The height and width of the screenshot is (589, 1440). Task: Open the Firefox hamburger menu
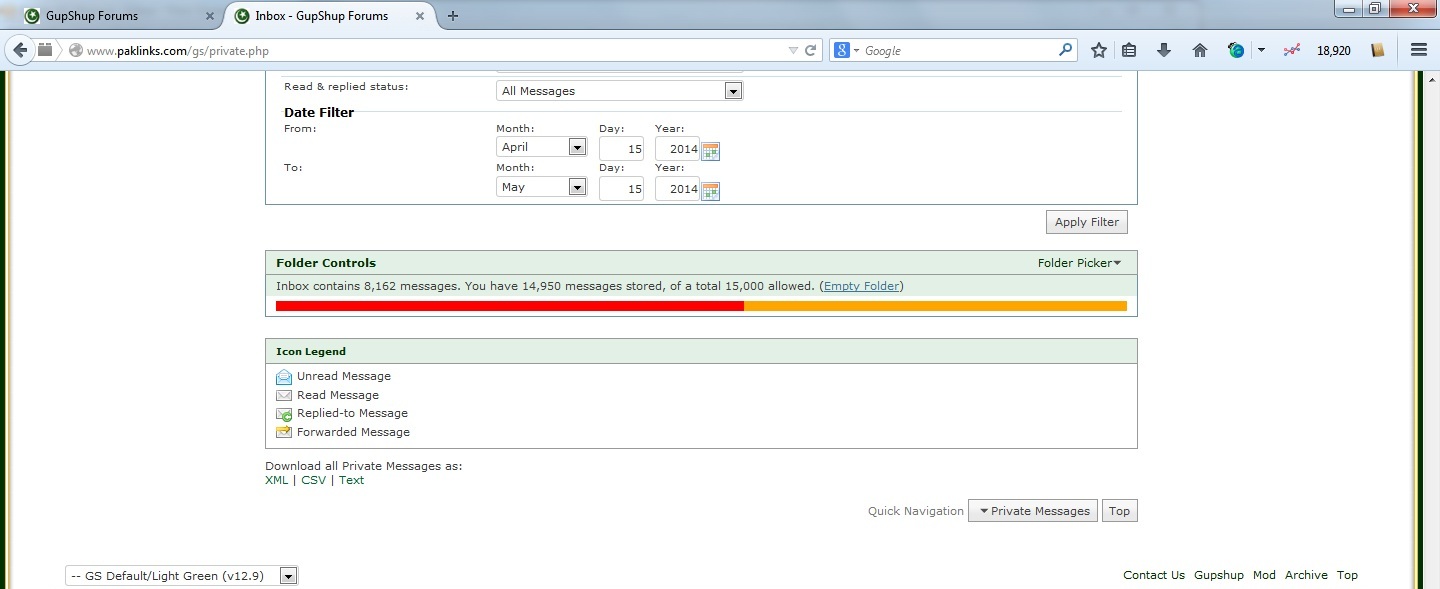click(x=1418, y=50)
